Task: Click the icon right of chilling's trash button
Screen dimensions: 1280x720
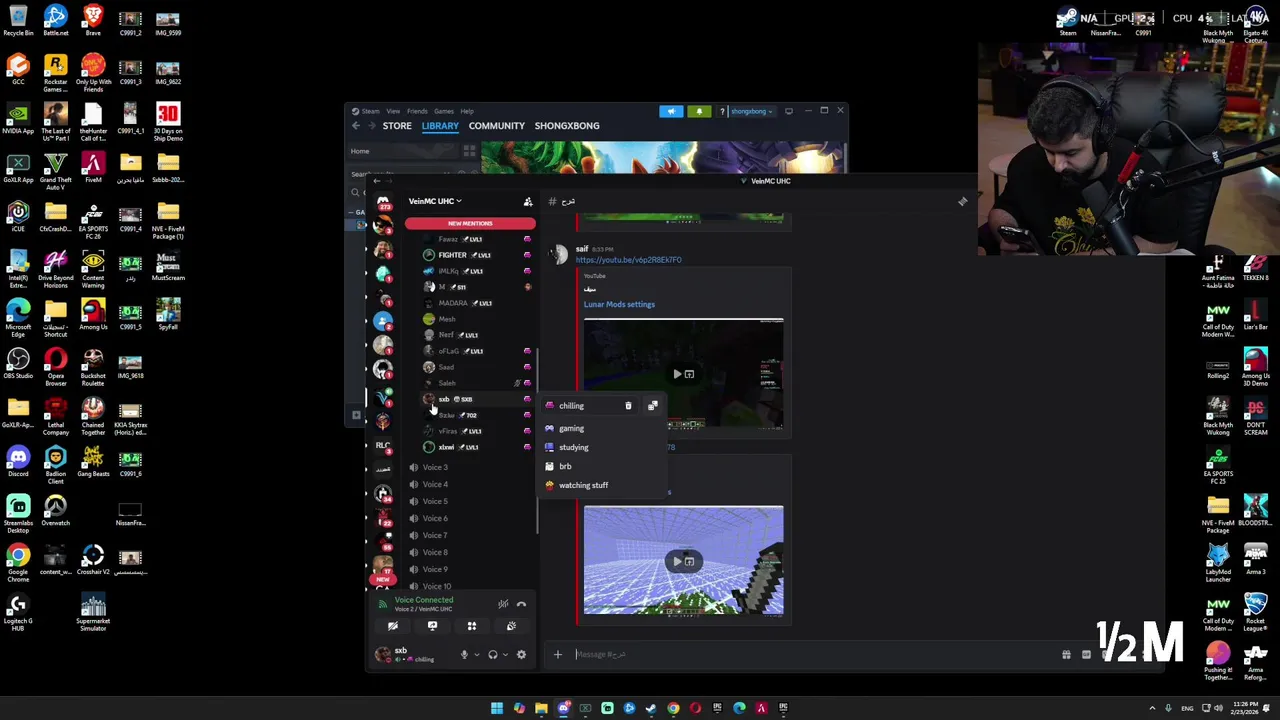Action: click(653, 406)
